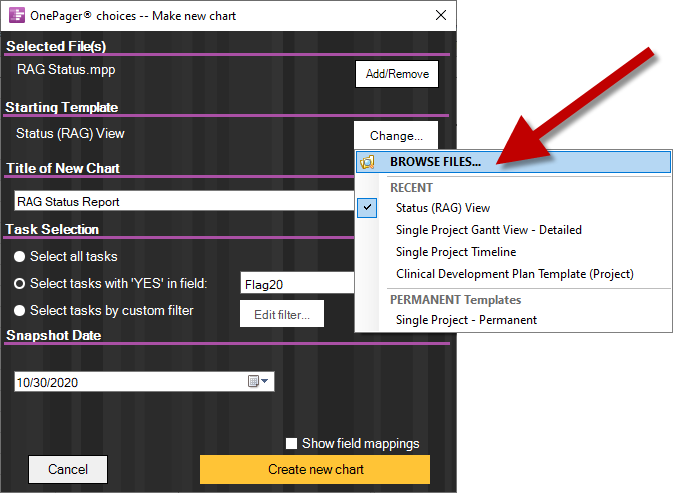Viewport: 673px width, 493px height.
Task: Click the Cancel button
Action: (68, 469)
